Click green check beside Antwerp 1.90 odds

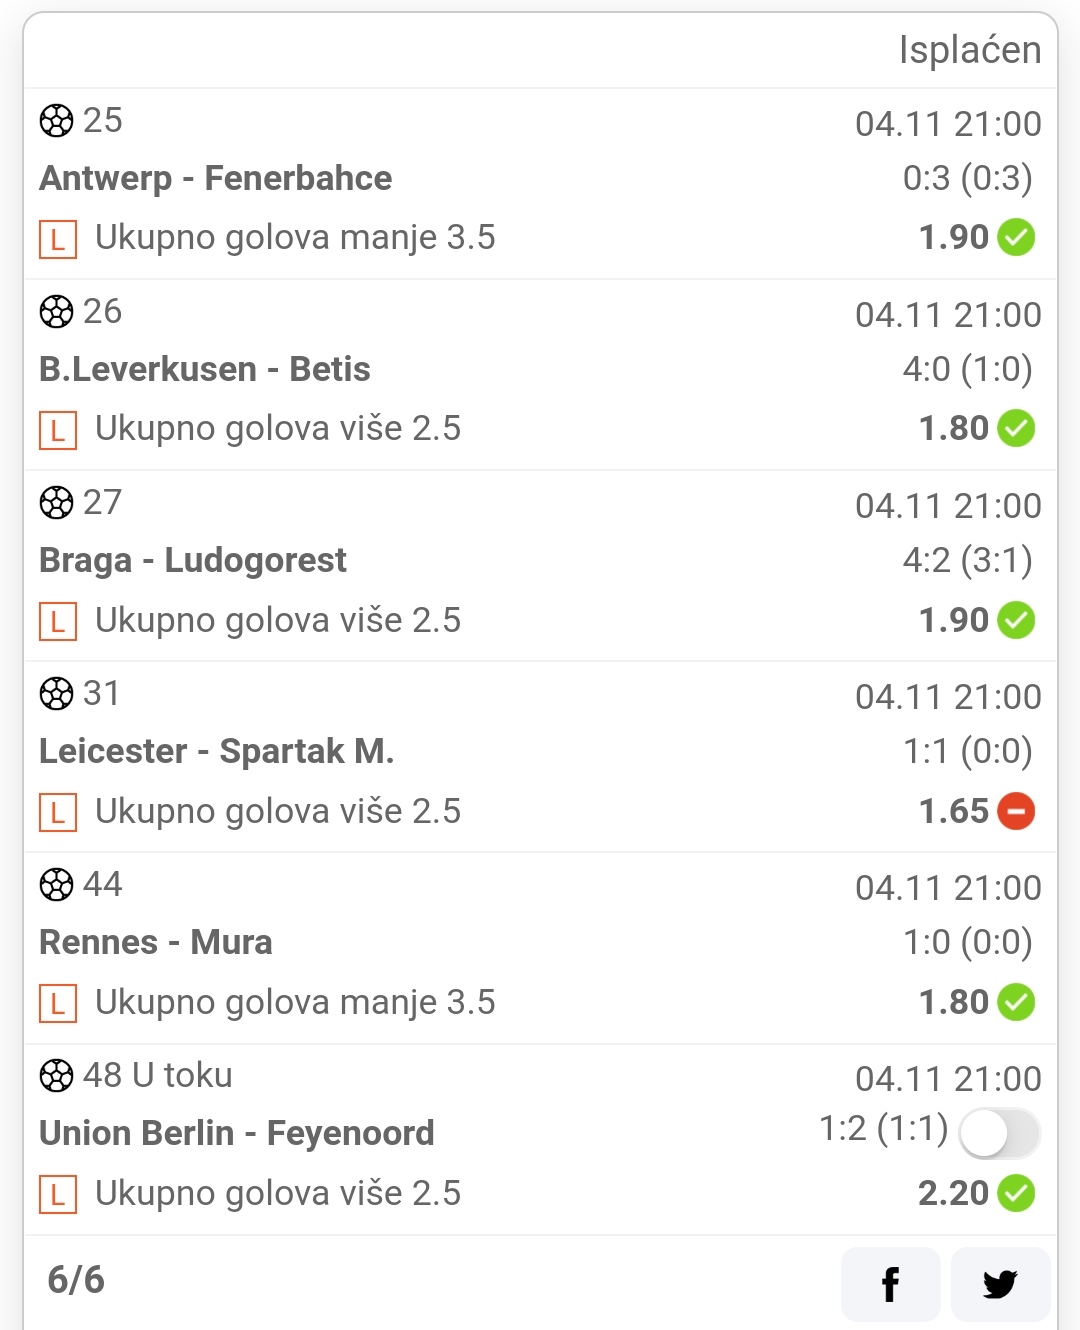point(1016,237)
